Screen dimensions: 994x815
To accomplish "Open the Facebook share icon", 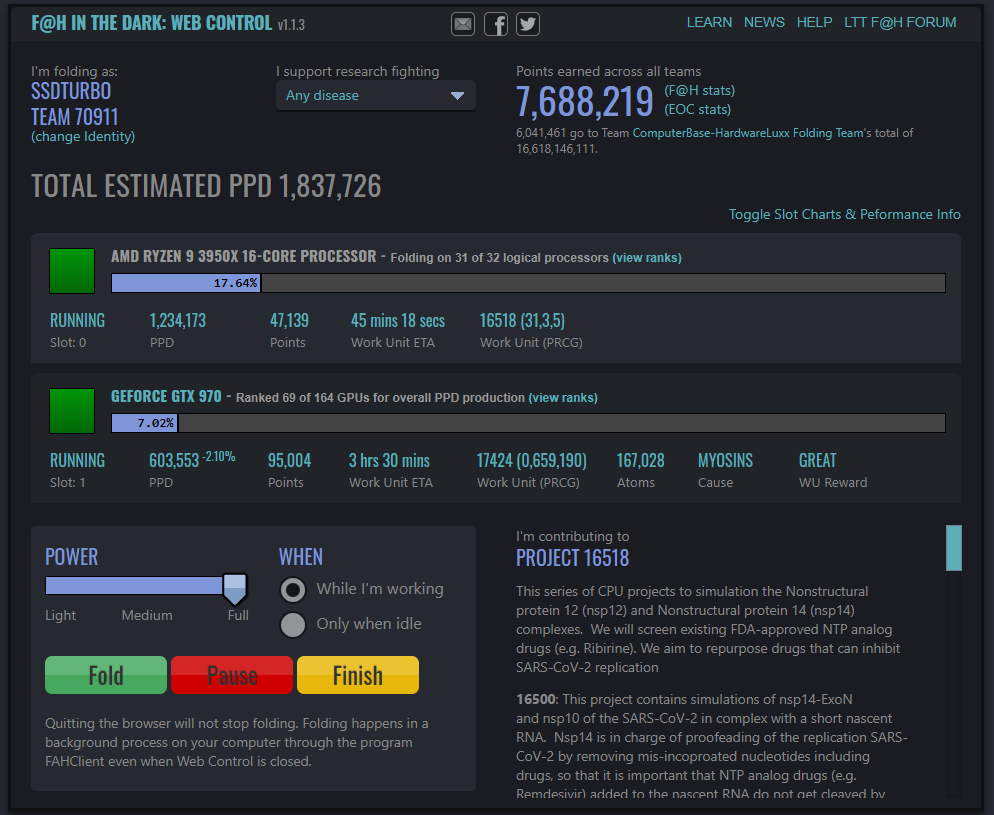I will pyautogui.click(x=496, y=24).
